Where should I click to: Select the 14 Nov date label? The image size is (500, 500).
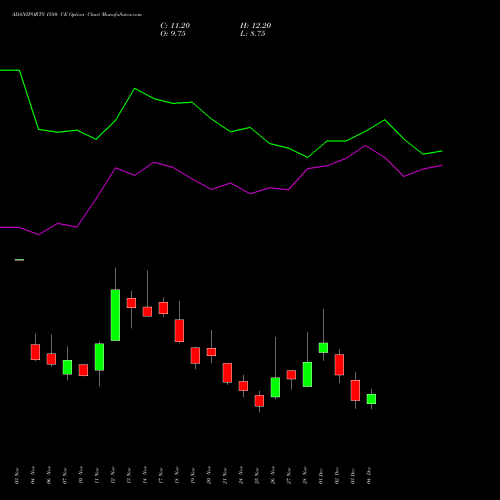point(145,476)
